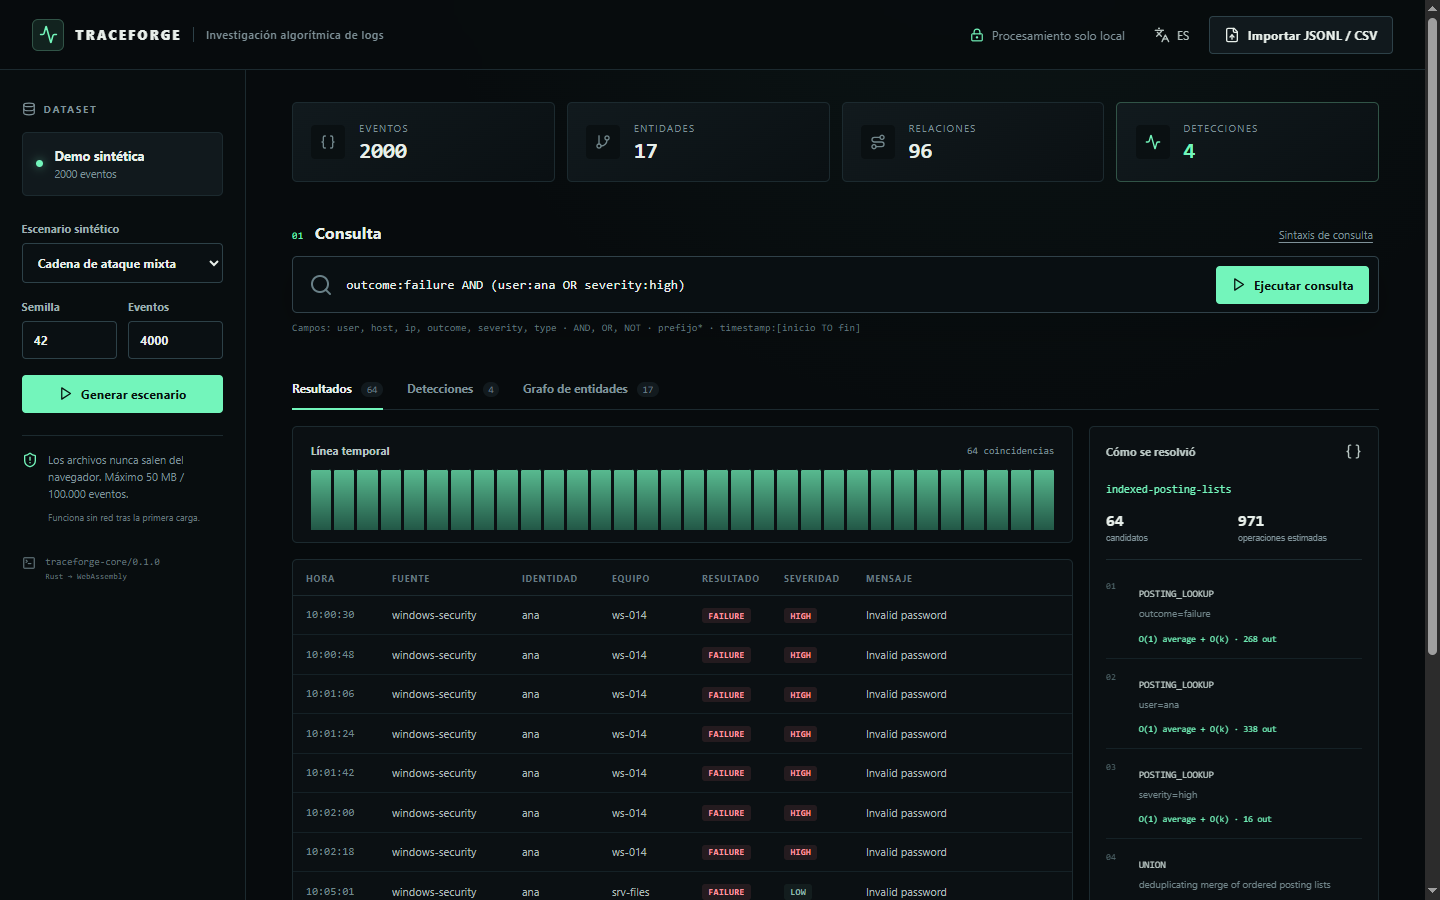The height and width of the screenshot is (900, 1440).
Task: Click the Detecciones stat card value 4
Action: tap(1189, 151)
